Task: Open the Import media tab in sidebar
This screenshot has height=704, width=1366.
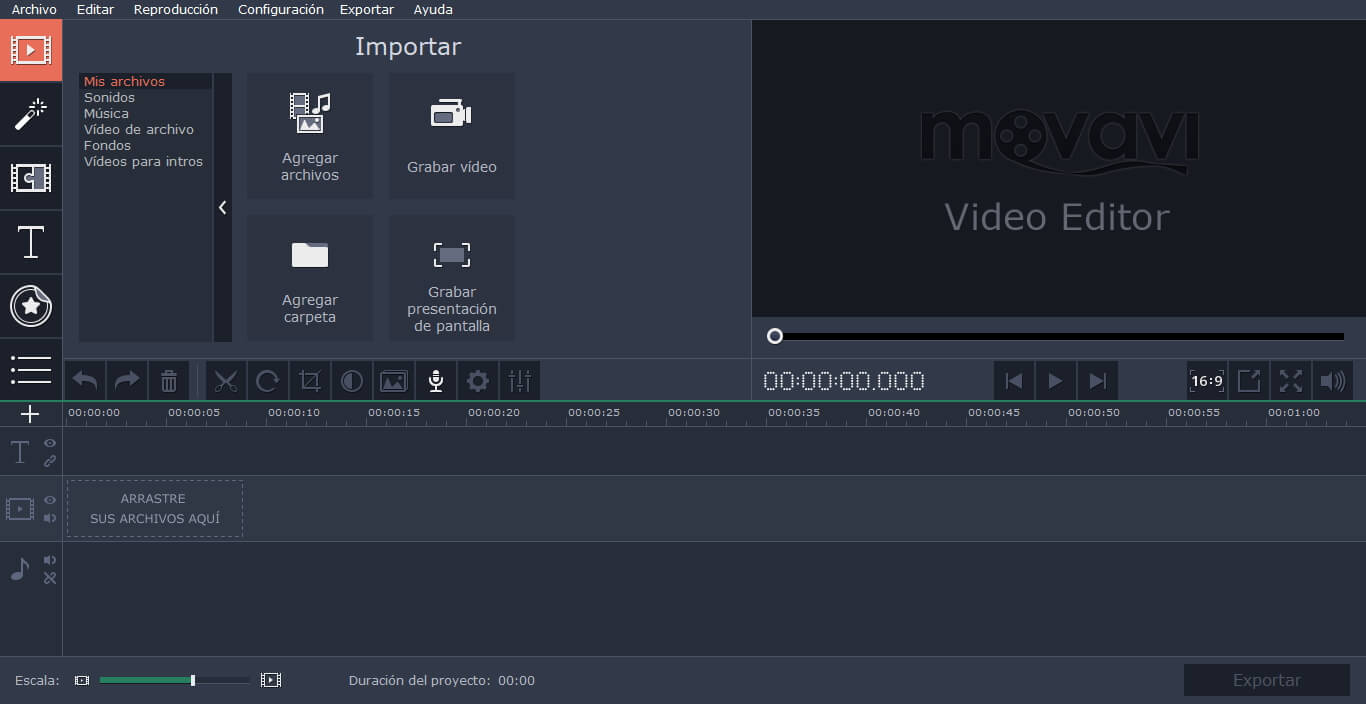Action: (x=31, y=50)
